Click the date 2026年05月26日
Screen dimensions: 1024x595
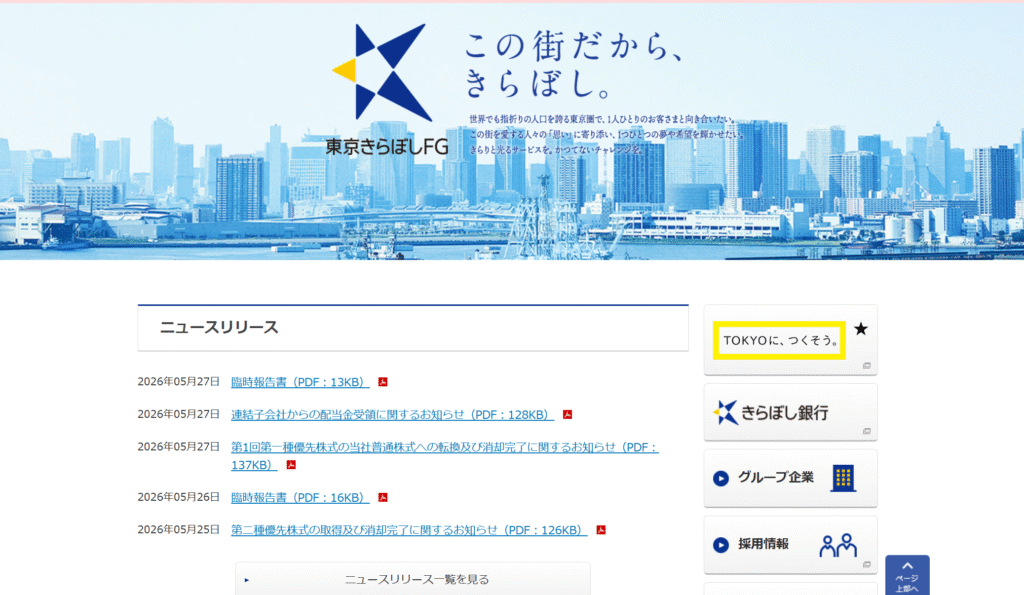point(178,497)
